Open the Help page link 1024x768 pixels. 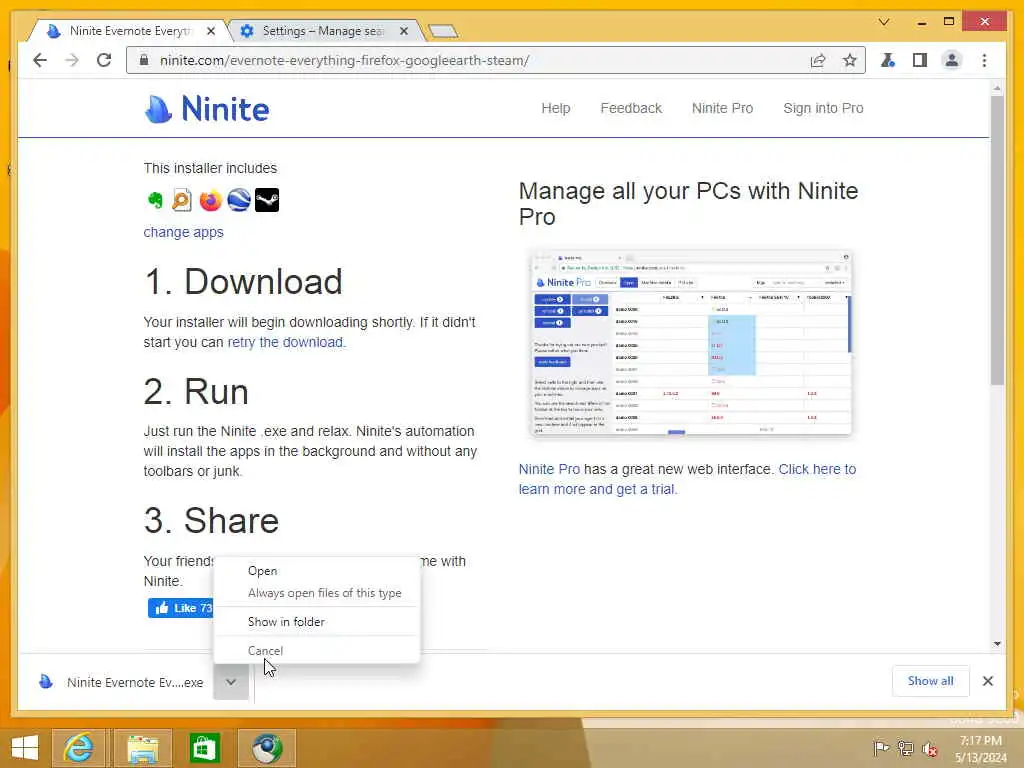pos(556,108)
